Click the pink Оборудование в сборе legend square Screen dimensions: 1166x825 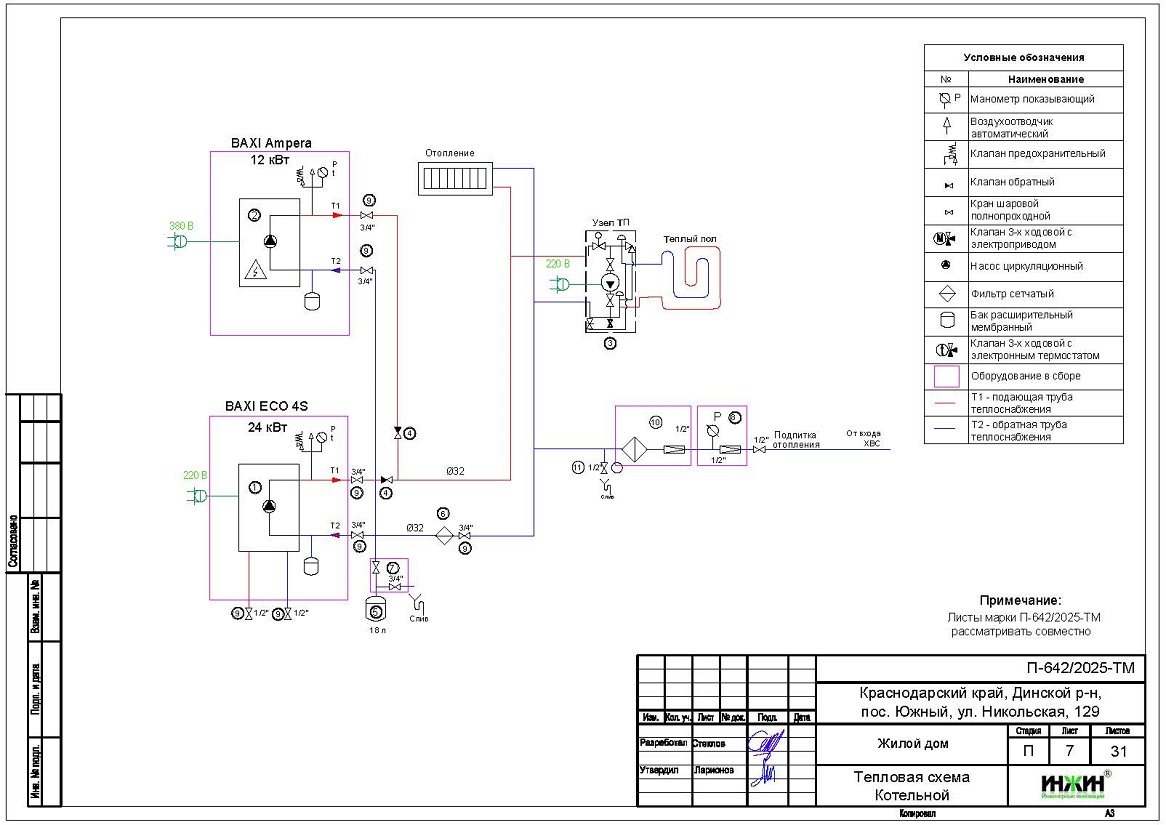946,377
